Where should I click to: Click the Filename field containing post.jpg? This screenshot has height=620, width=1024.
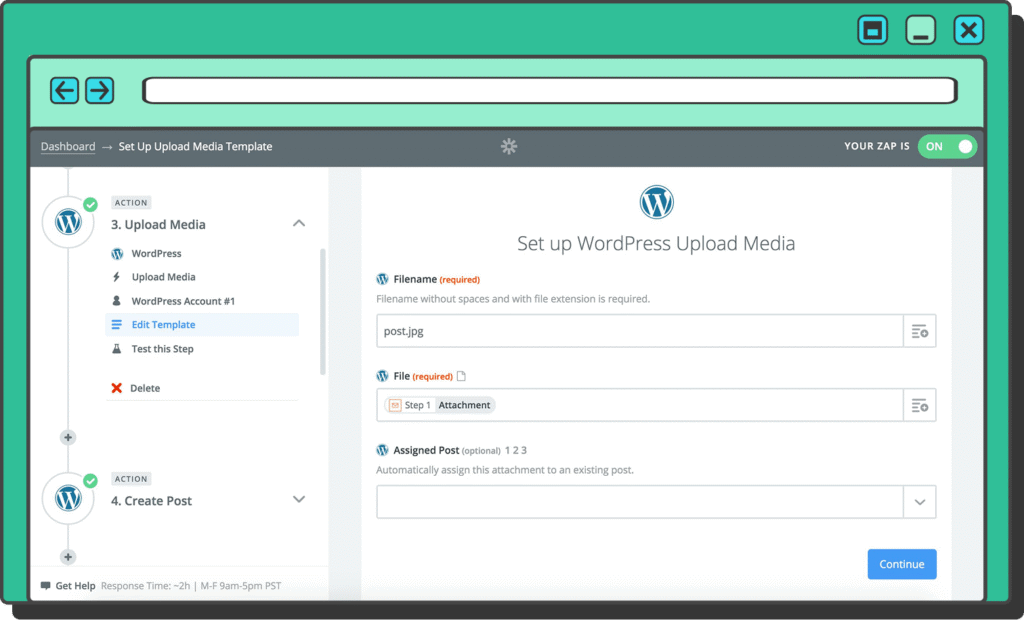640,332
